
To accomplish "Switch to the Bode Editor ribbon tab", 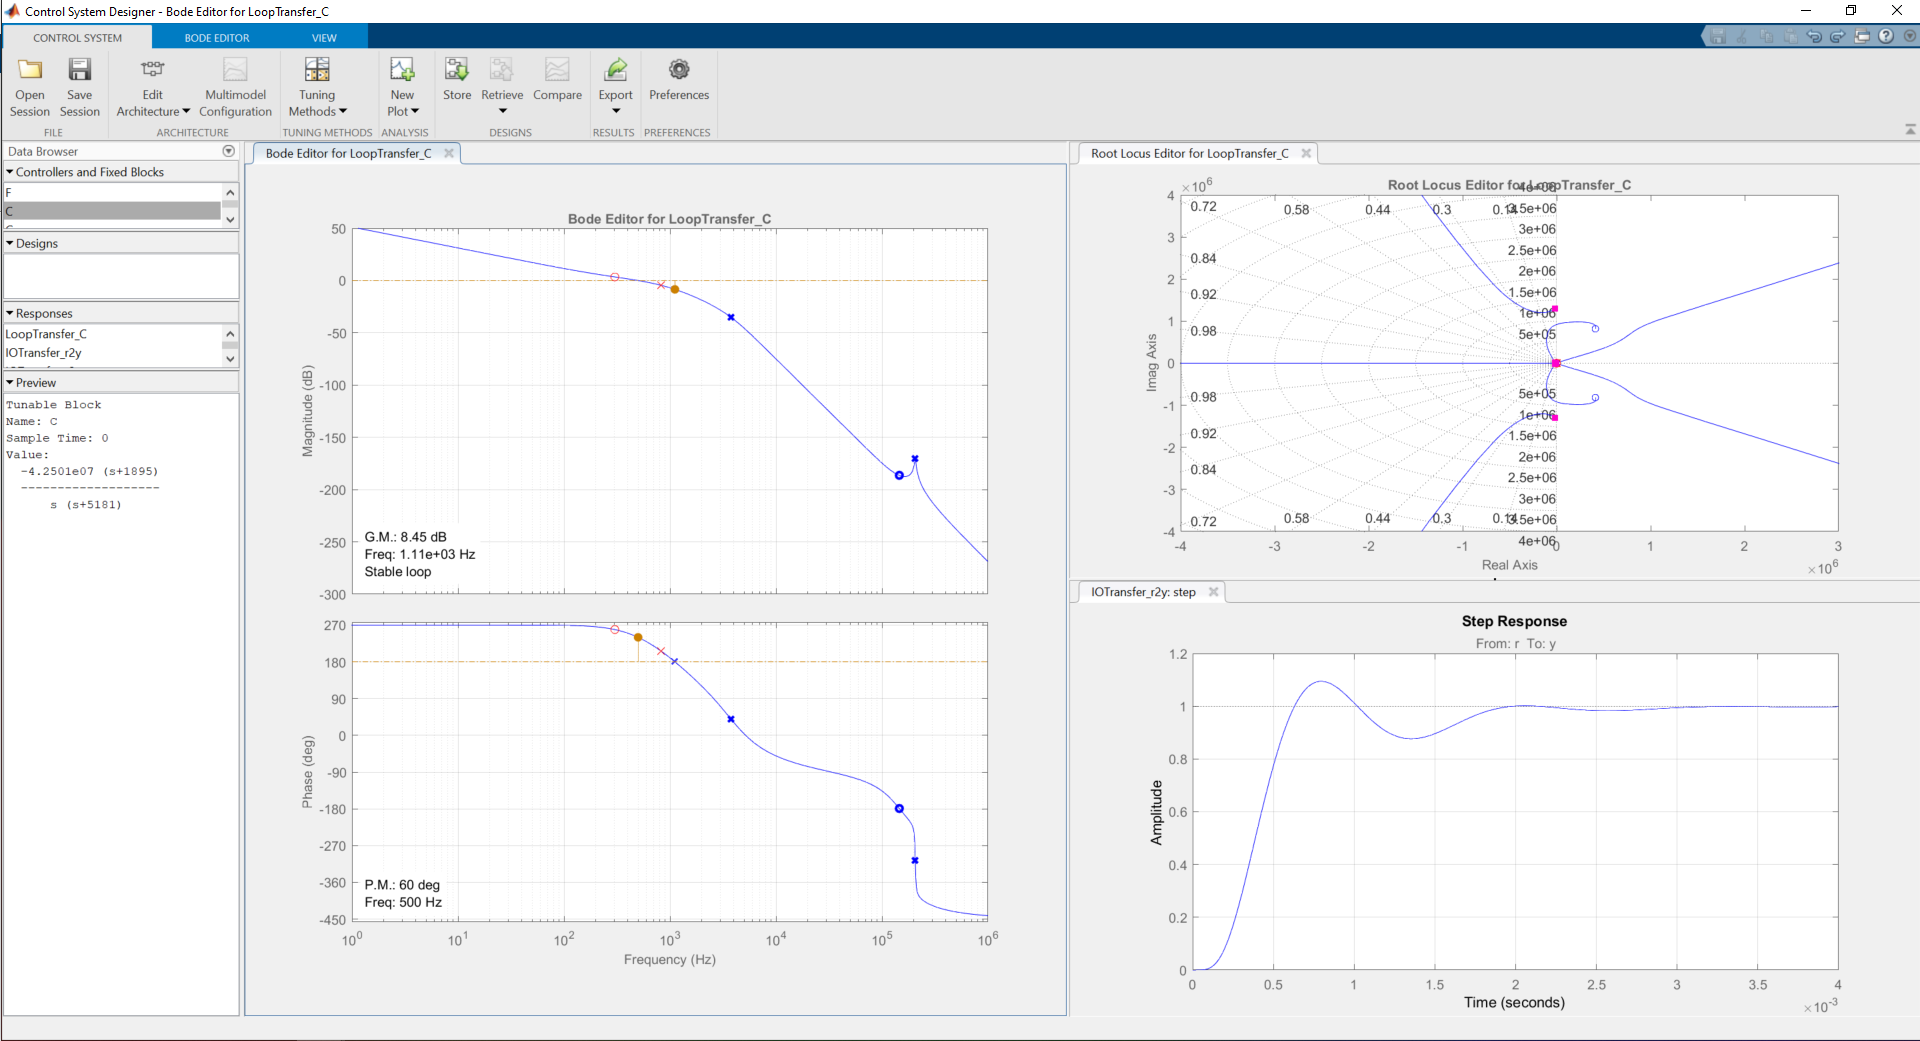I will click(x=217, y=38).
